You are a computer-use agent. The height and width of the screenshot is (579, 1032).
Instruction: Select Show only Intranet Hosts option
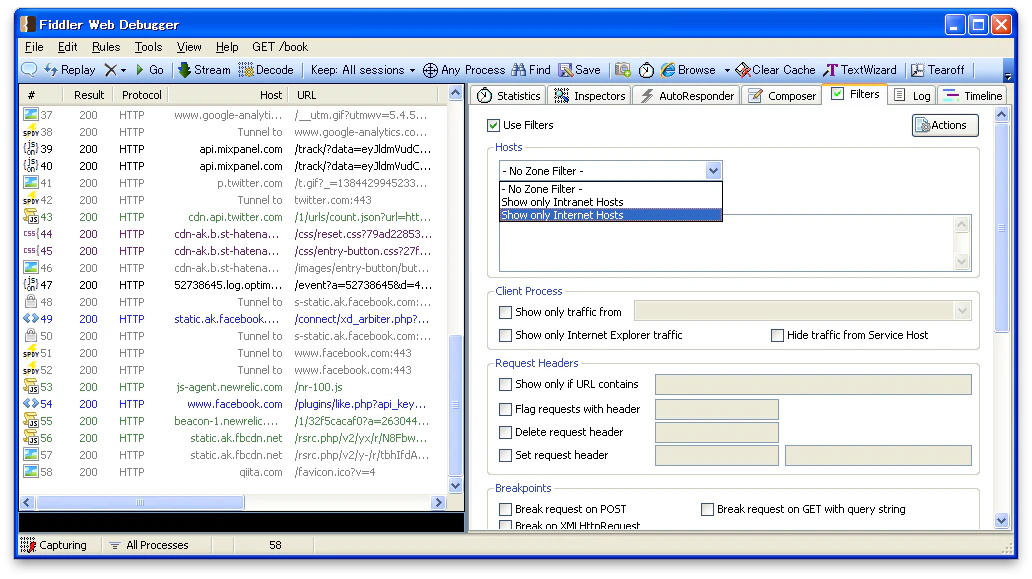[610, 202]
